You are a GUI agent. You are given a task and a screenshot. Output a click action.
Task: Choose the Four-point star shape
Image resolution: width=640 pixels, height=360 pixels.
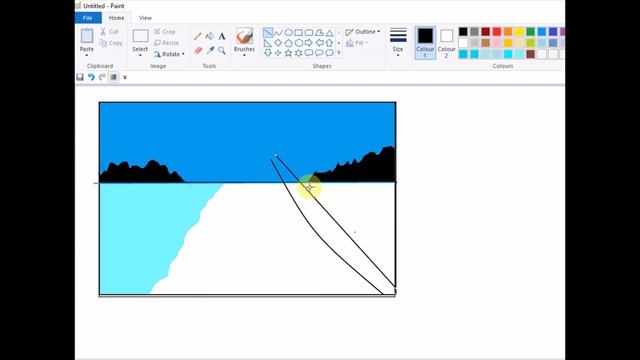point(278,53)
